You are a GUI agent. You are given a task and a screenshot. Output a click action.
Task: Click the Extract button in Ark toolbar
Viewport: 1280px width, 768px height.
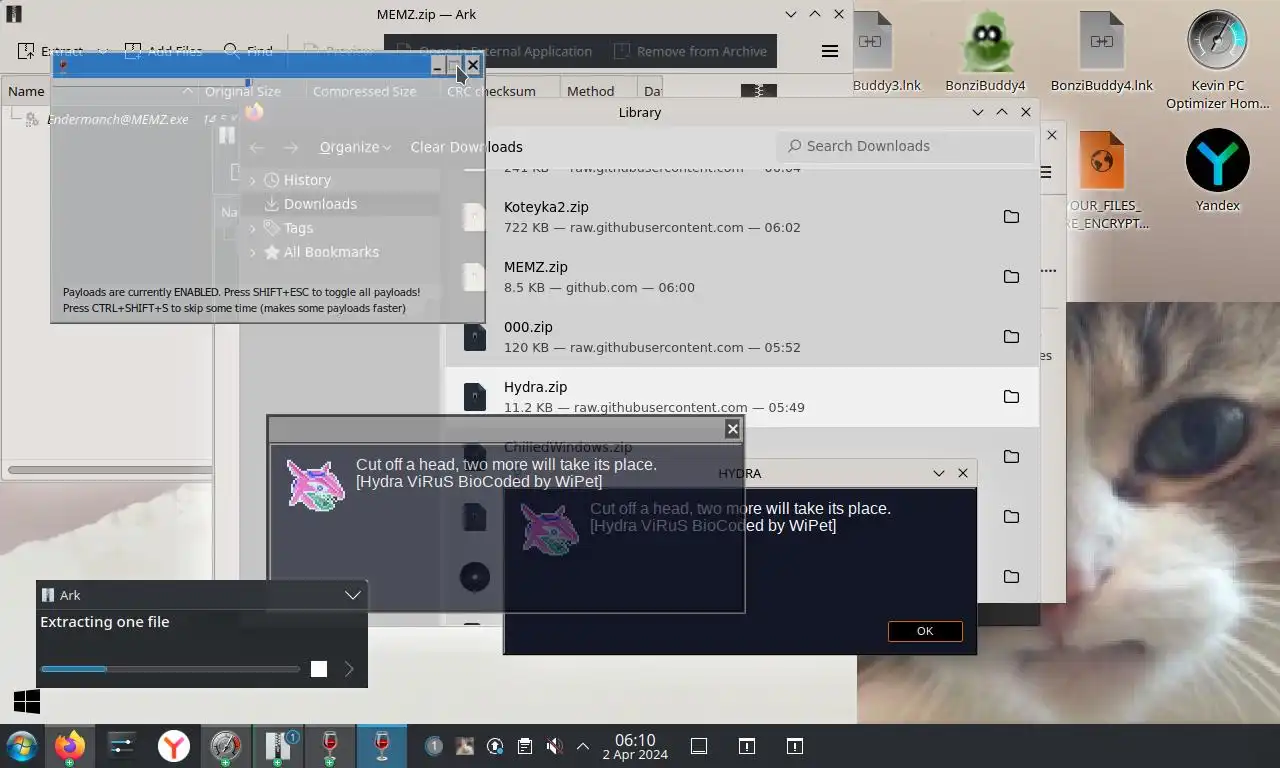[x=50, y=51]
